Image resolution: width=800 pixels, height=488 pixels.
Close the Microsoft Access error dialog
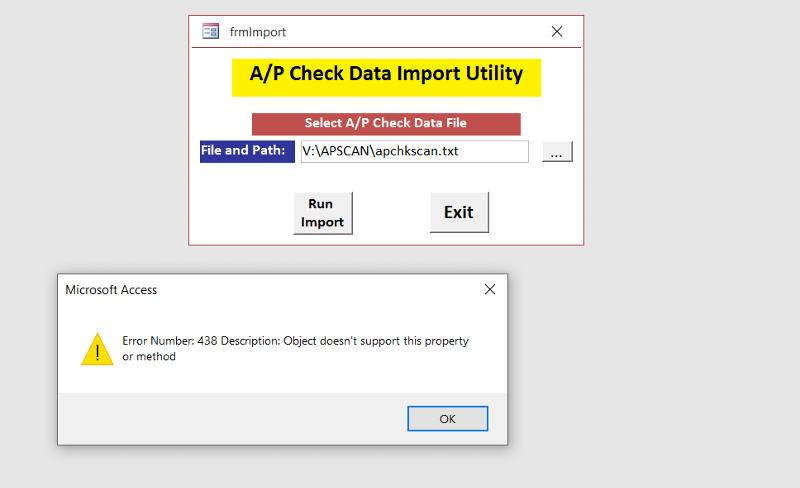click(490, 289)
